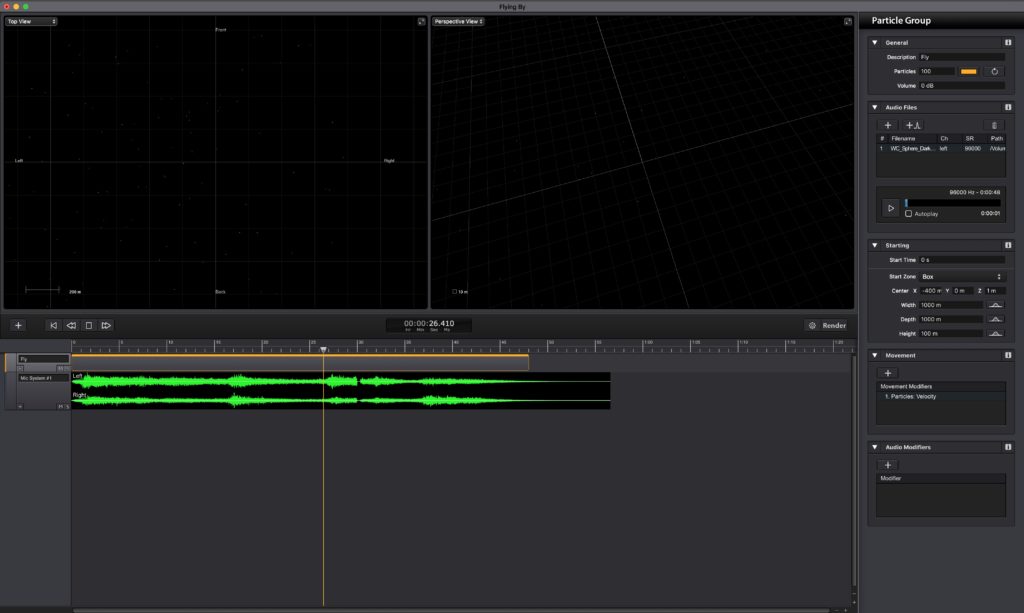Viewport: 1024px width, 613px height.
Task: Delete the selected audio file with the trash icon
Action: [x=994, y=125]
